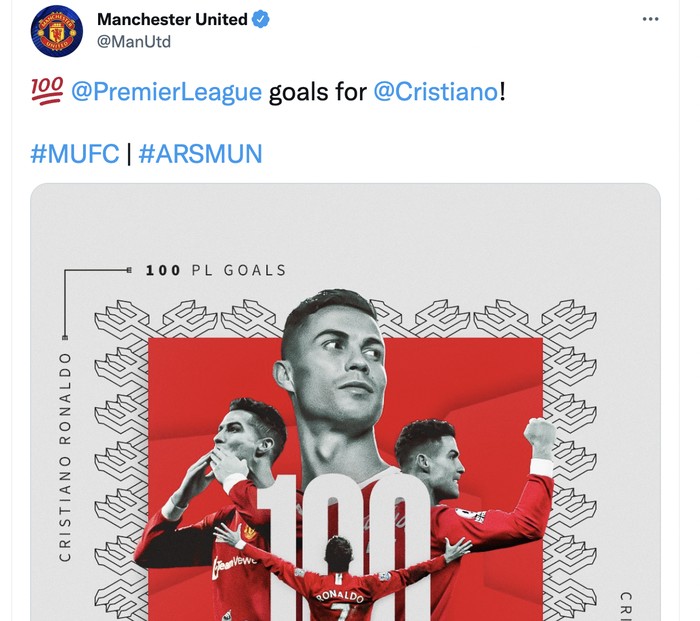
Task: Click the '100 PL GOALS' heading in image
Action: [216, 270]
